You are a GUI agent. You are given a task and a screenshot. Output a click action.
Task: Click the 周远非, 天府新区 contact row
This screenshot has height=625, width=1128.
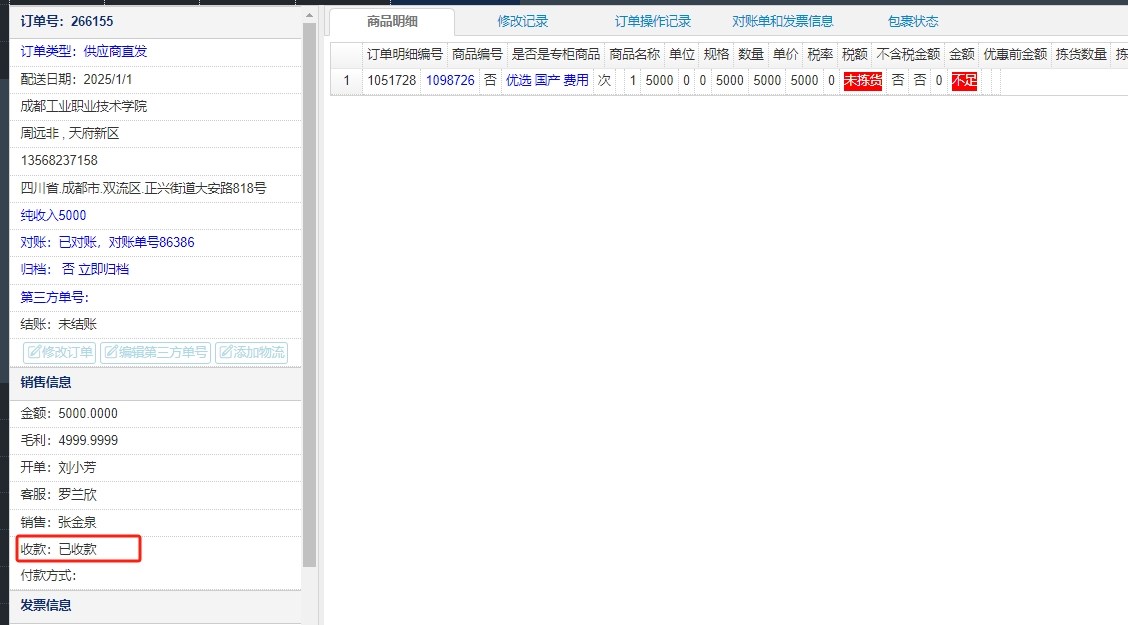coord(155,134)
